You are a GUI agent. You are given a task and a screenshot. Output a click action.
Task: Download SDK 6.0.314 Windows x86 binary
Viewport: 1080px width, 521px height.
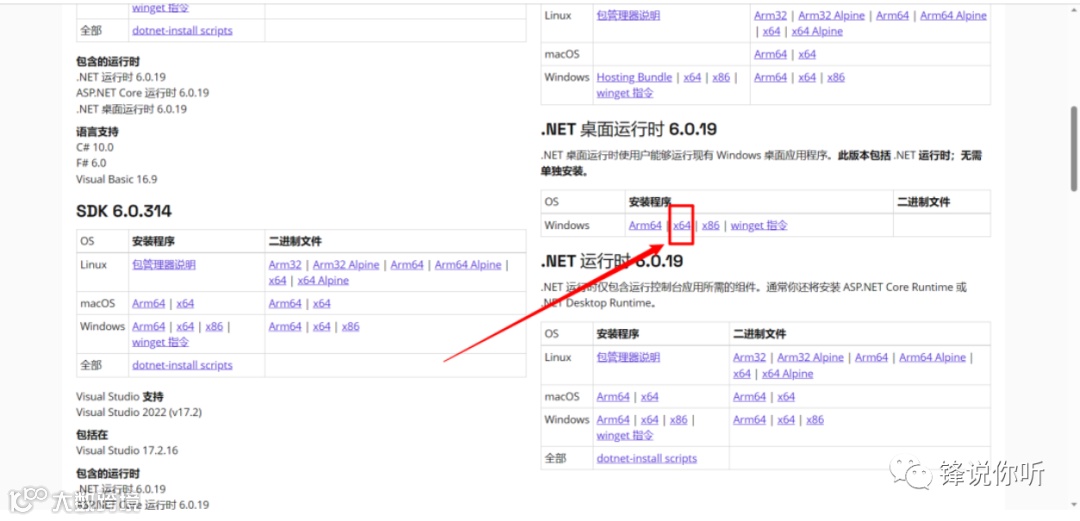[x=351, y=326]
